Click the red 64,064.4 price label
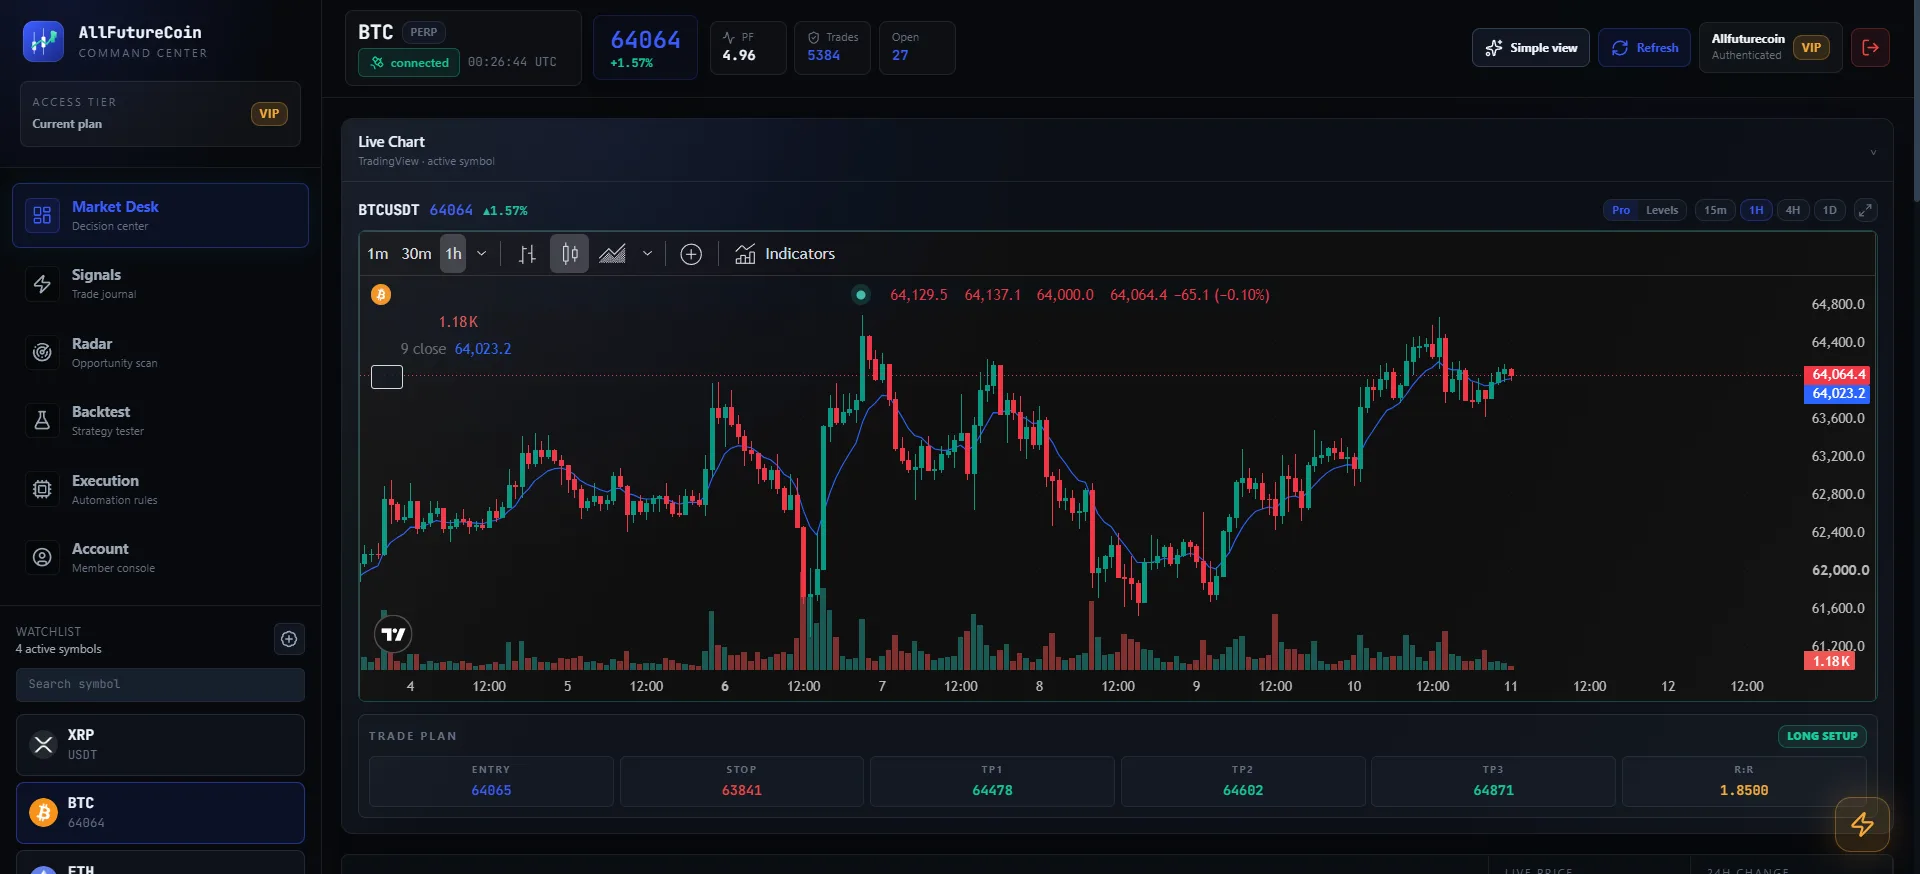Viewport: 1920px width, 874px height. point(1837,374)
